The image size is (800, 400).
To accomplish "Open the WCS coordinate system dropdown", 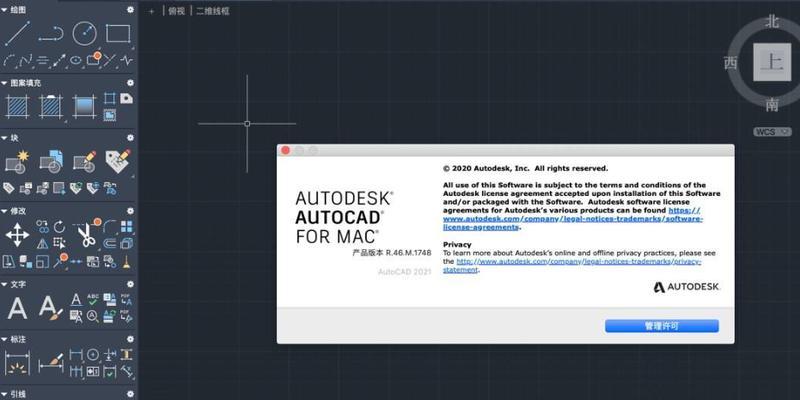I will click(772, 132).
